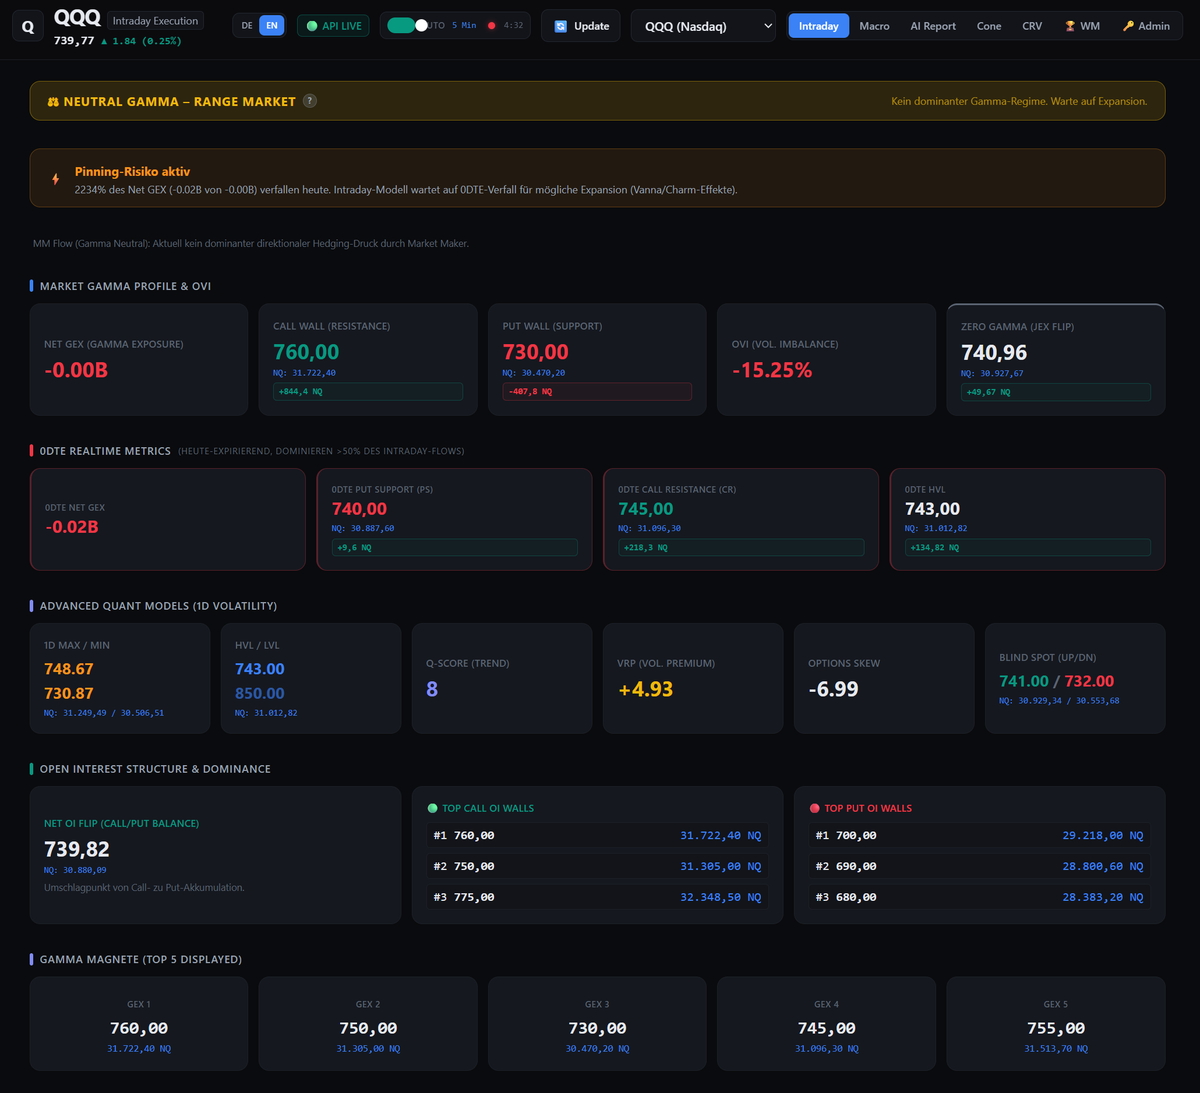Click the Net GEX value -0.00B
The image size is (1200, 1093).
(x=76, y=370)
